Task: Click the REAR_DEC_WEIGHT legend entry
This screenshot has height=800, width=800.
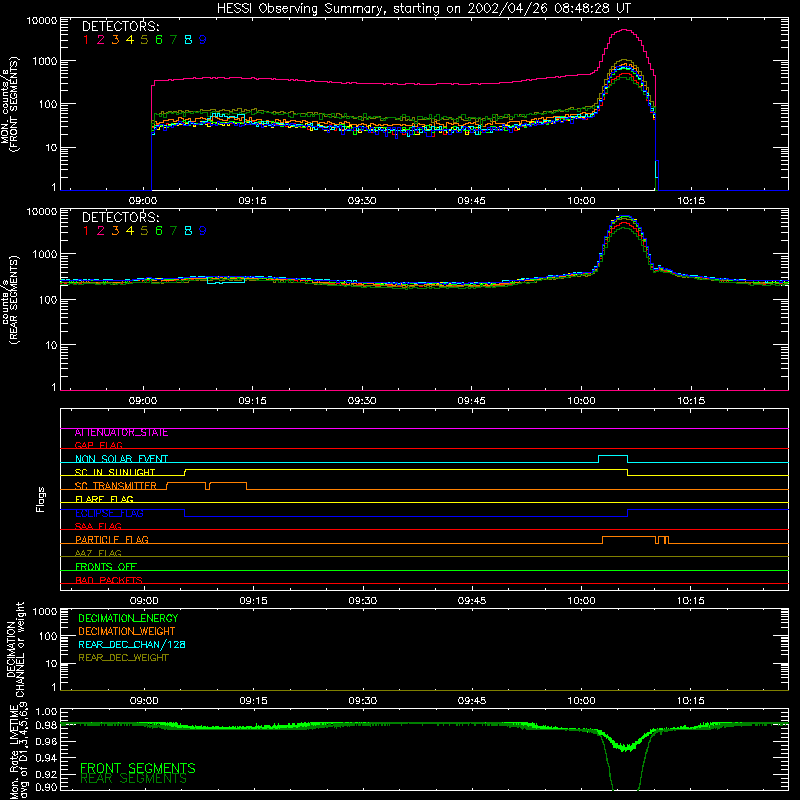Action: 123,658
